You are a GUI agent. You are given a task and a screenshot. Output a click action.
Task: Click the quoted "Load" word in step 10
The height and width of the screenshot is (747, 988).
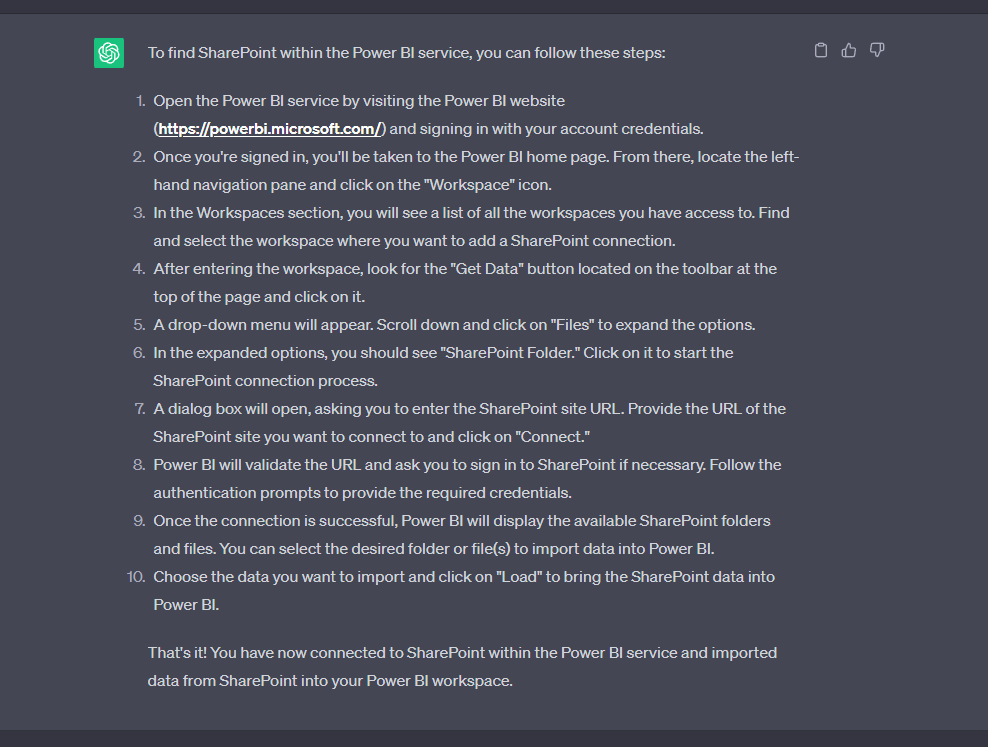[x=519, y=577]
